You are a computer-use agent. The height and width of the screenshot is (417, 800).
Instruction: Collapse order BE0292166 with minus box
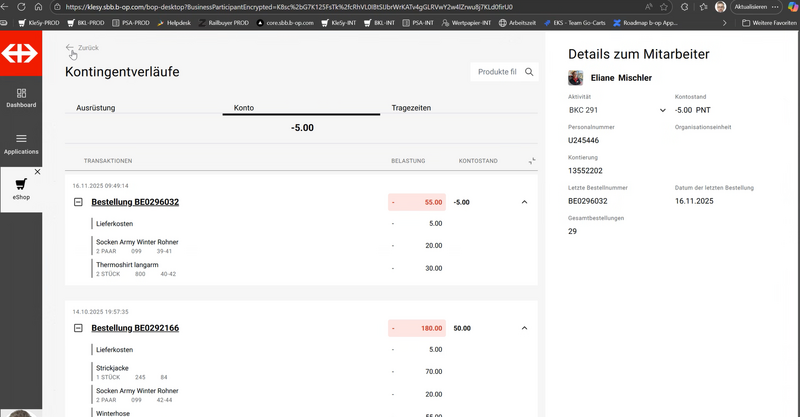(x=78, y=328)
